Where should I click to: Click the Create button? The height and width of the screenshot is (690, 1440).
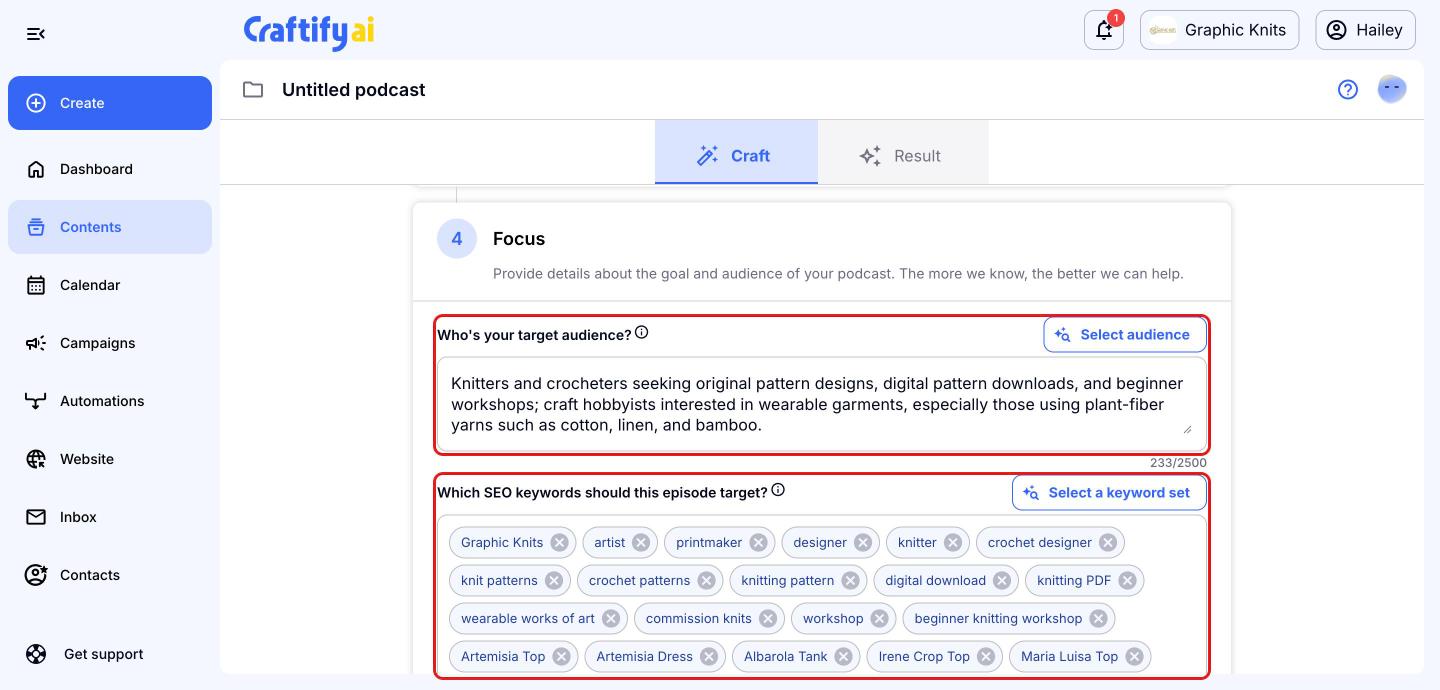coord(110,103)
